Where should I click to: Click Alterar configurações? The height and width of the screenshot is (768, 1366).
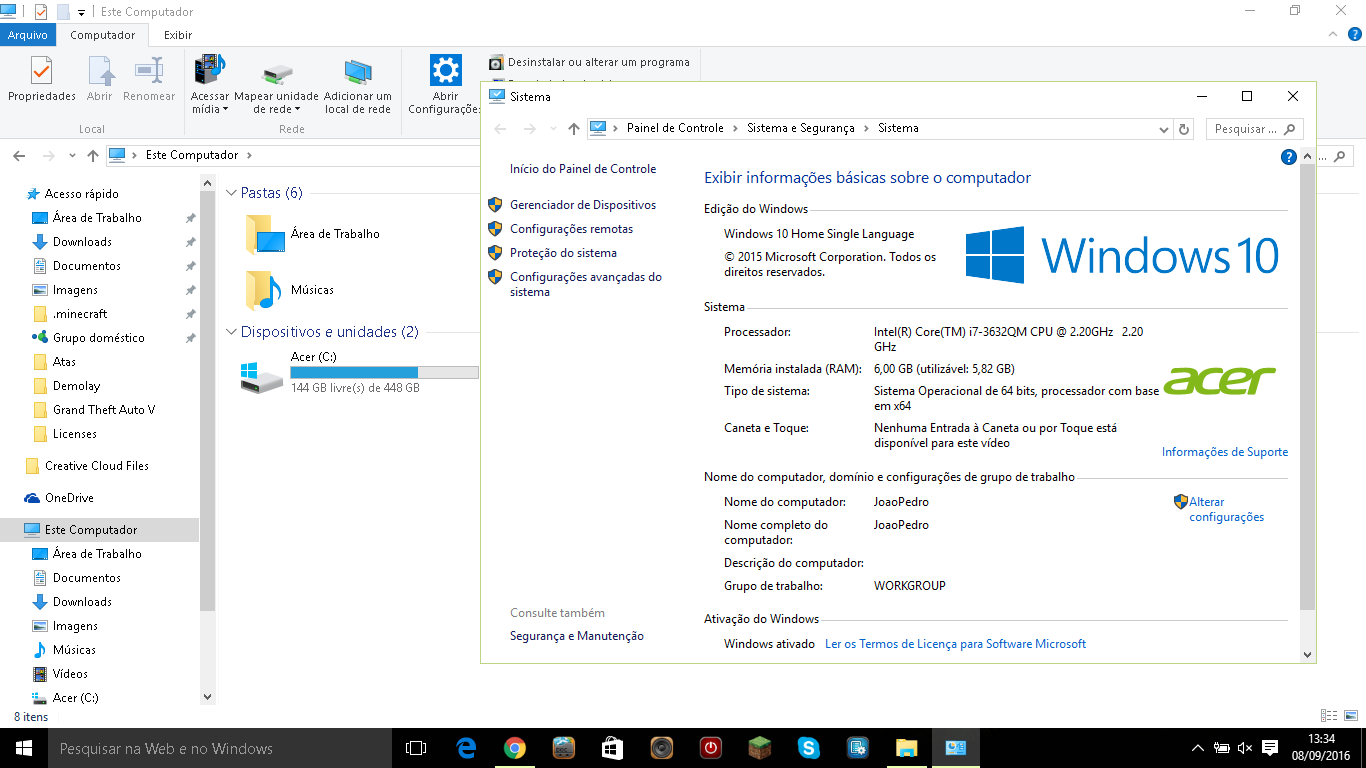point(1226,509)
